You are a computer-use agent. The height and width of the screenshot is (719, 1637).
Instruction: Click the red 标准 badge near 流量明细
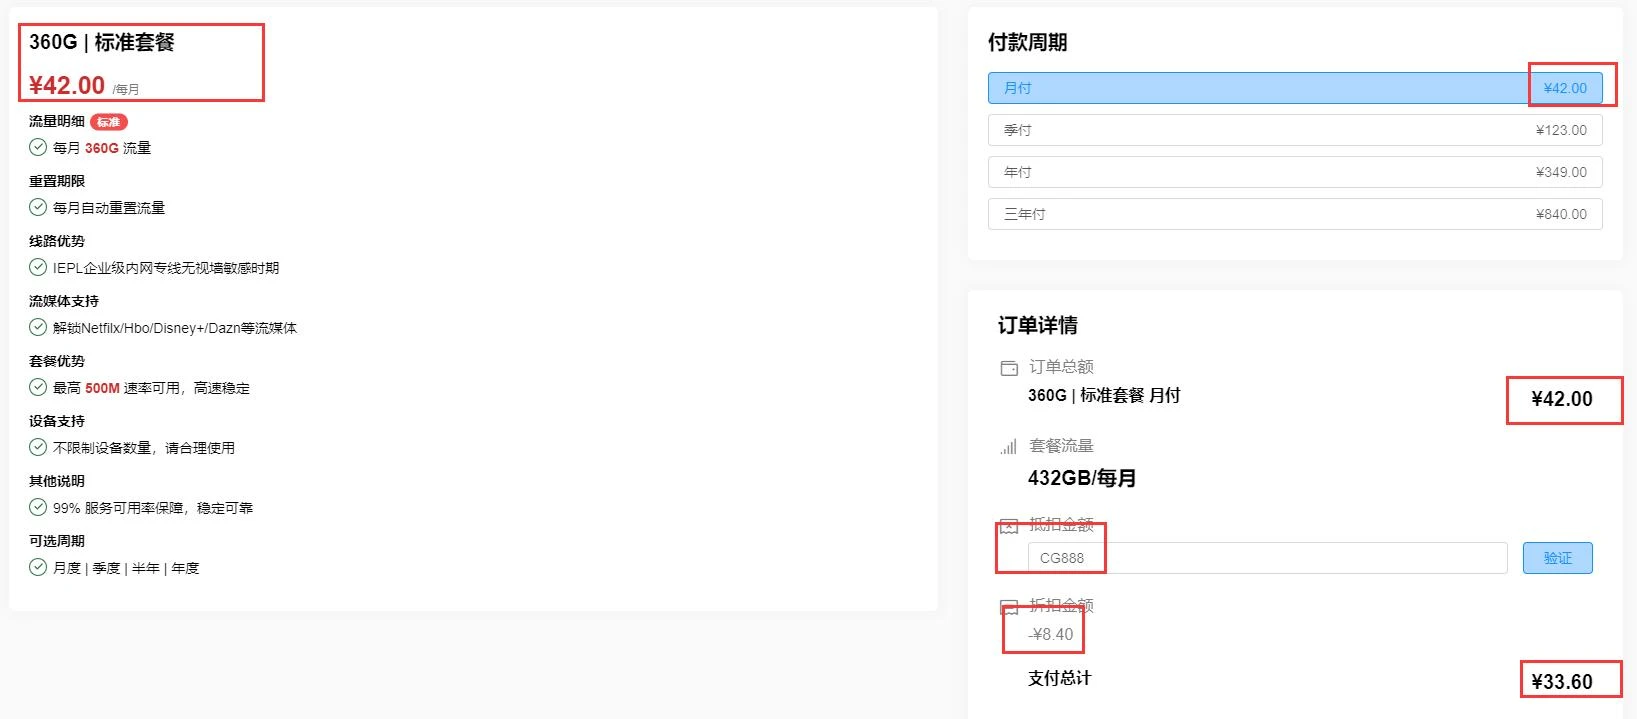pos(109,122)
